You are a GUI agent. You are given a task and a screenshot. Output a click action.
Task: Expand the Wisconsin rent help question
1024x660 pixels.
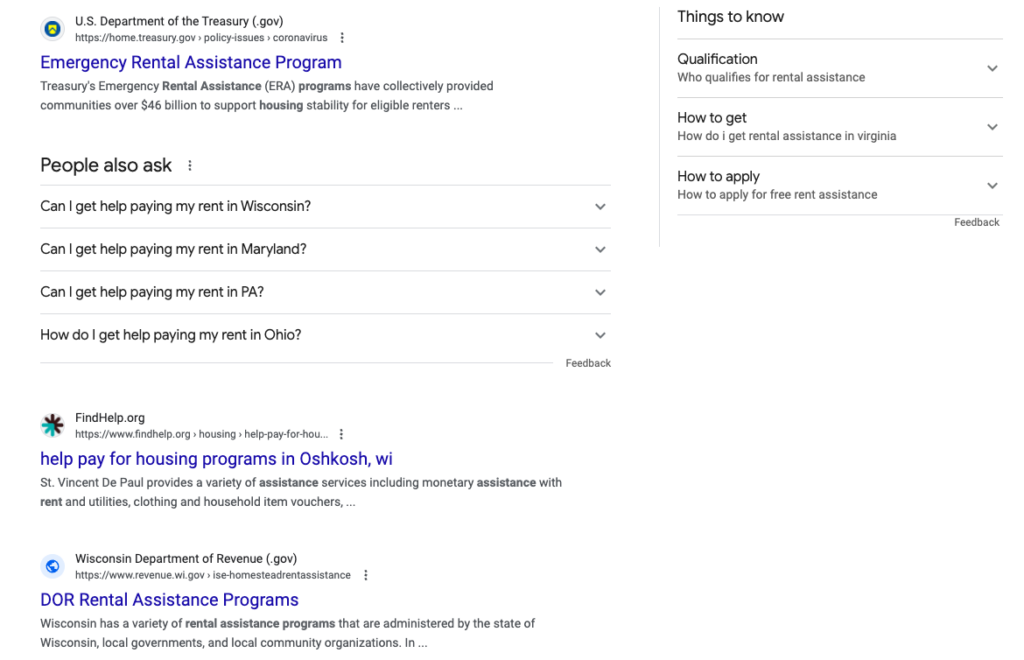point(600,207)
